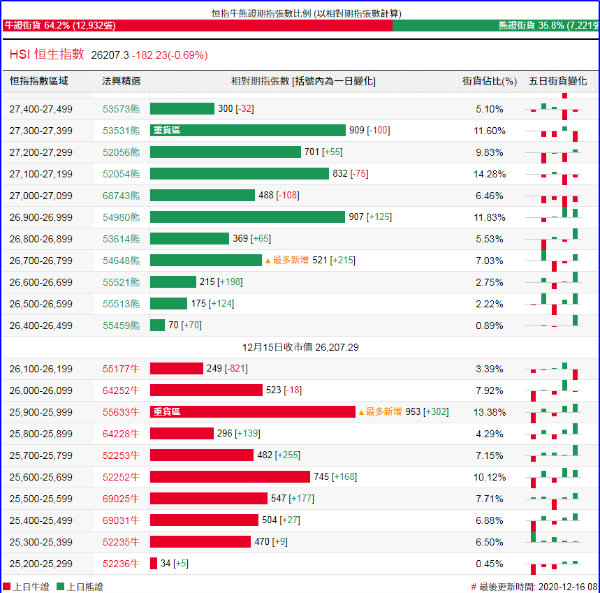600x593 pixels.
Task: Click green 重貨區 bar for 27,300-27,399
Action: tap(248, 130)
